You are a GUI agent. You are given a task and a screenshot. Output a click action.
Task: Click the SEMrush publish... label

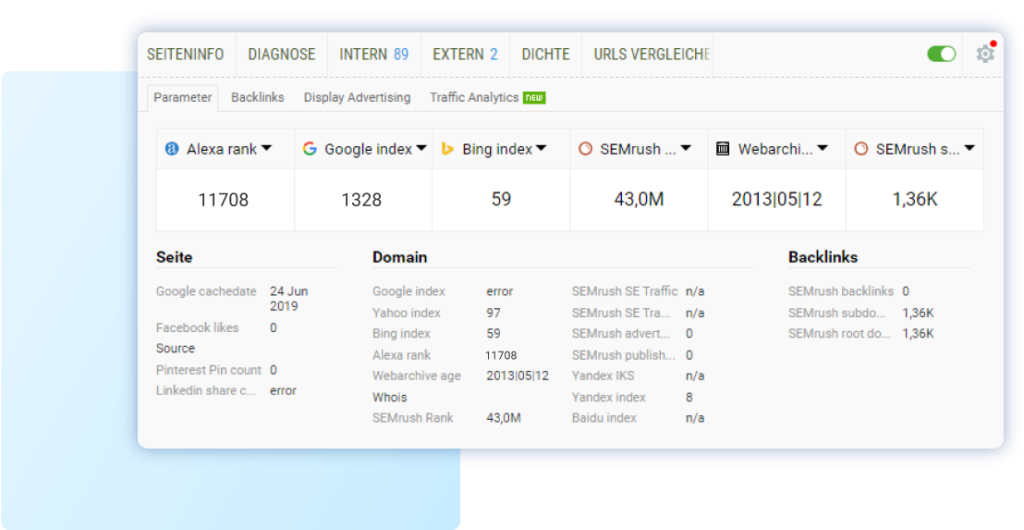point(624,356)
